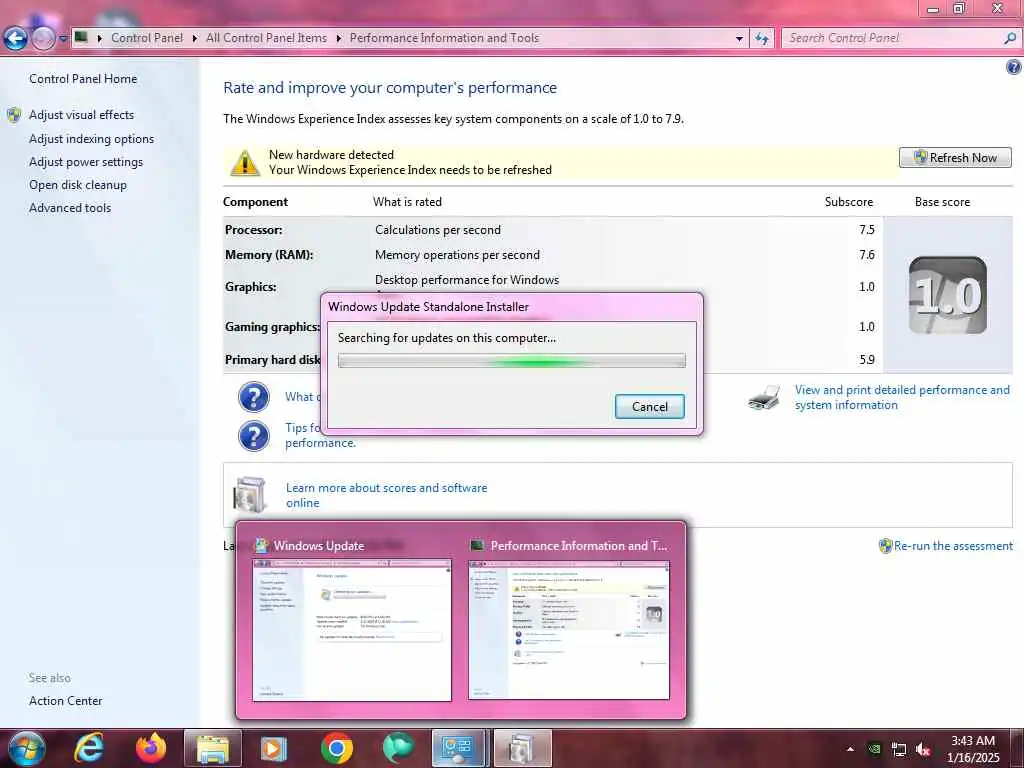This screenshot has width=1024, height=768.
Task: Click the software box icon
Action: 249,494
